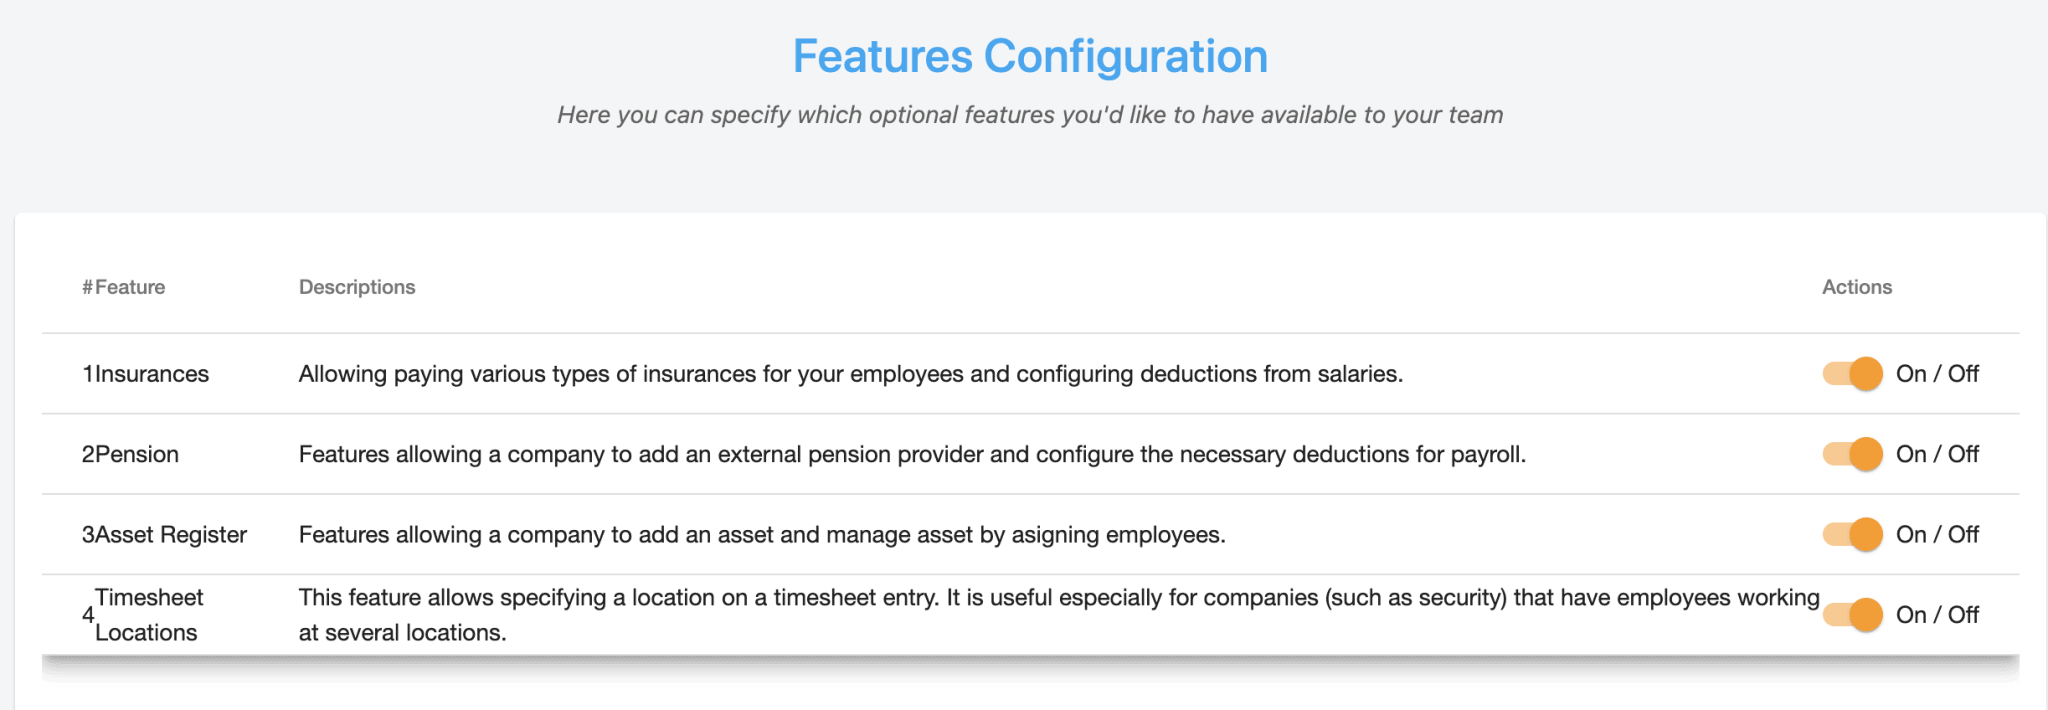Click the On / Off label for Pension

point(1938,454)
